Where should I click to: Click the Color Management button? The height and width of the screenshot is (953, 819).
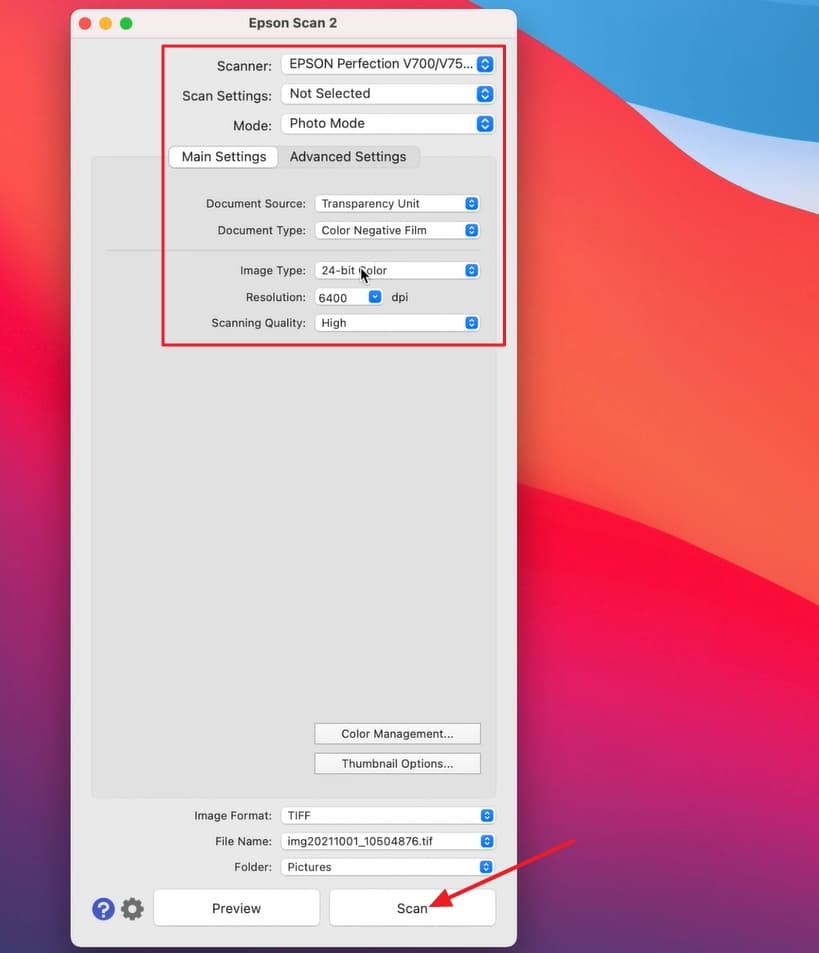click(397, 734)
